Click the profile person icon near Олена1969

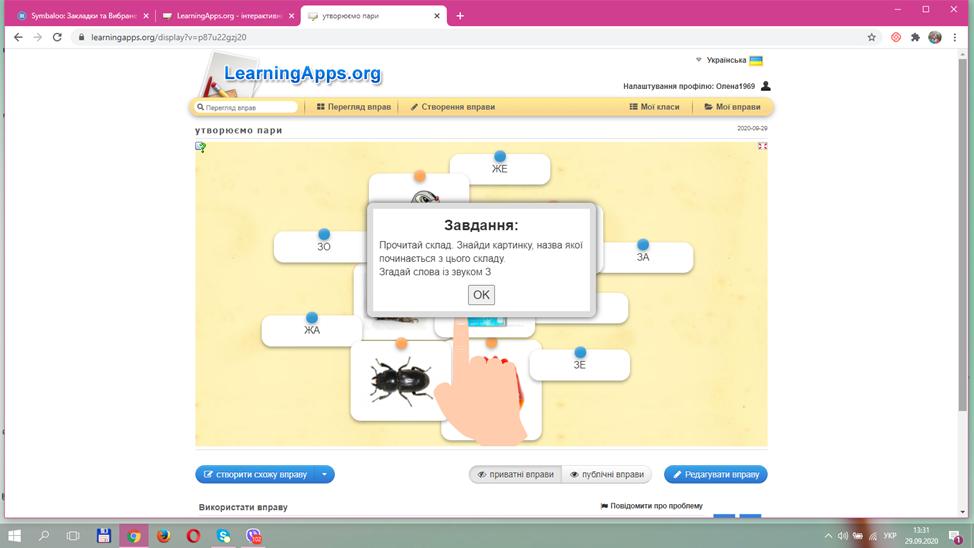click(x=766, y=86)
